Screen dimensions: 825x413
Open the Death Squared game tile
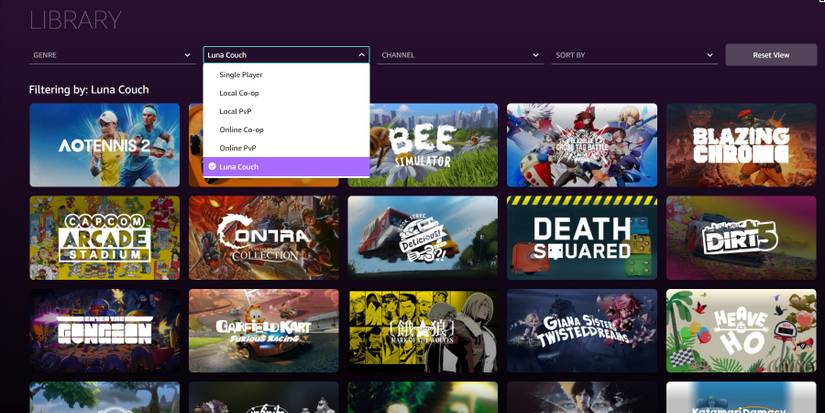click(581, 237)
